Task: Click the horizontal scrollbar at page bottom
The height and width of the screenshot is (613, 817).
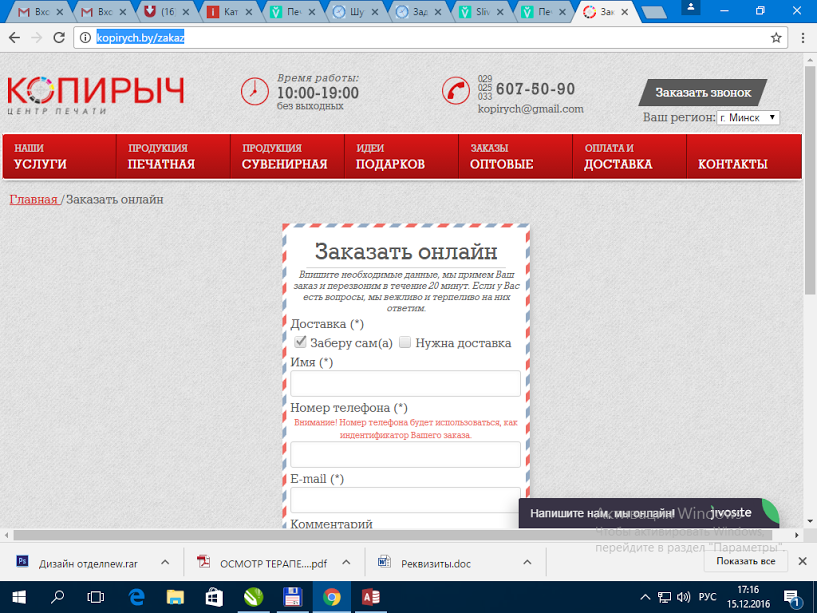Action: [x=400, y=535]
